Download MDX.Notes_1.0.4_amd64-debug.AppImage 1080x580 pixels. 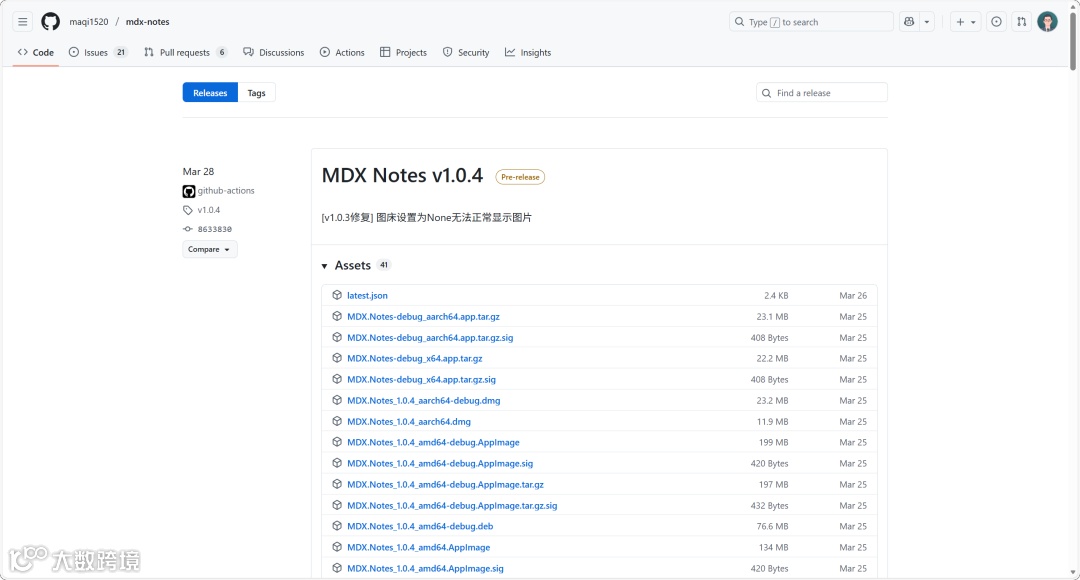point(433,442)
